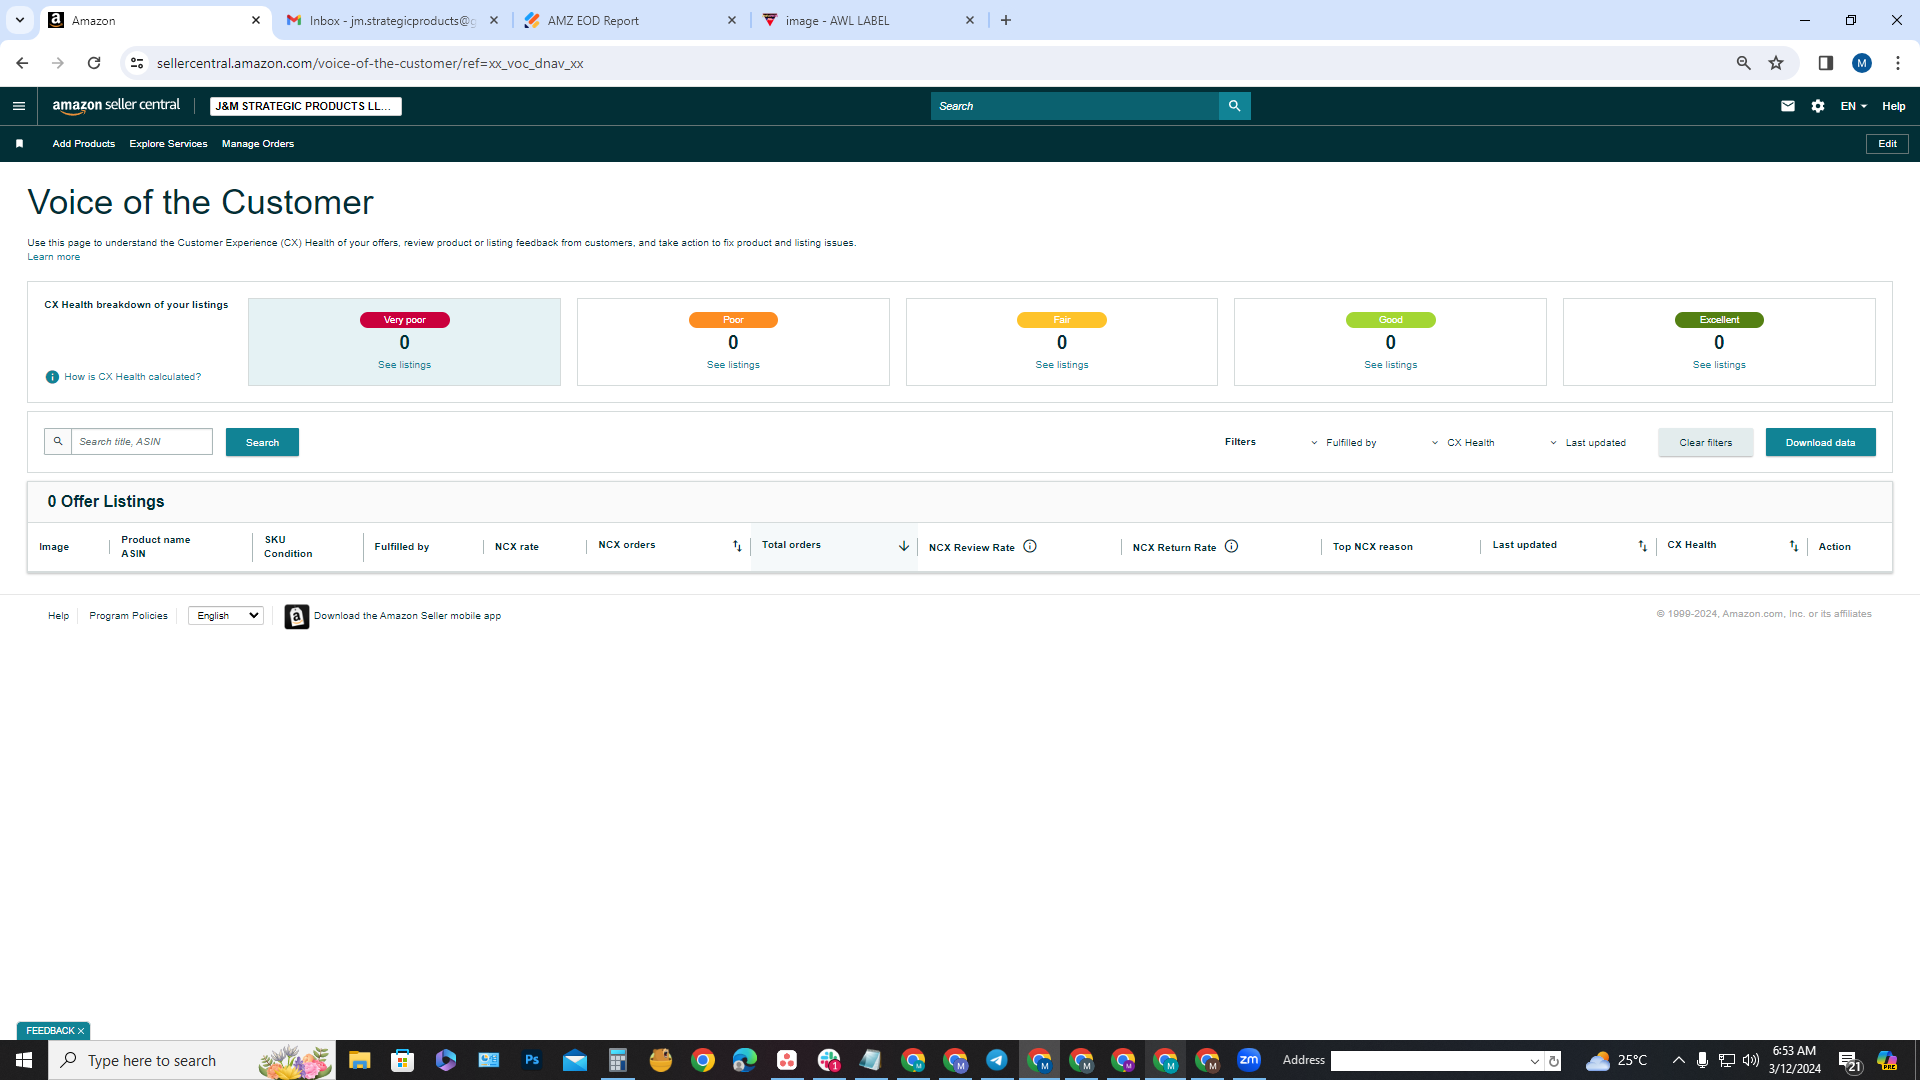Screen dimensions: 1920x1080
Task: Click the zoom magnifier icon in the address bar
Action: click(1744, 63)
